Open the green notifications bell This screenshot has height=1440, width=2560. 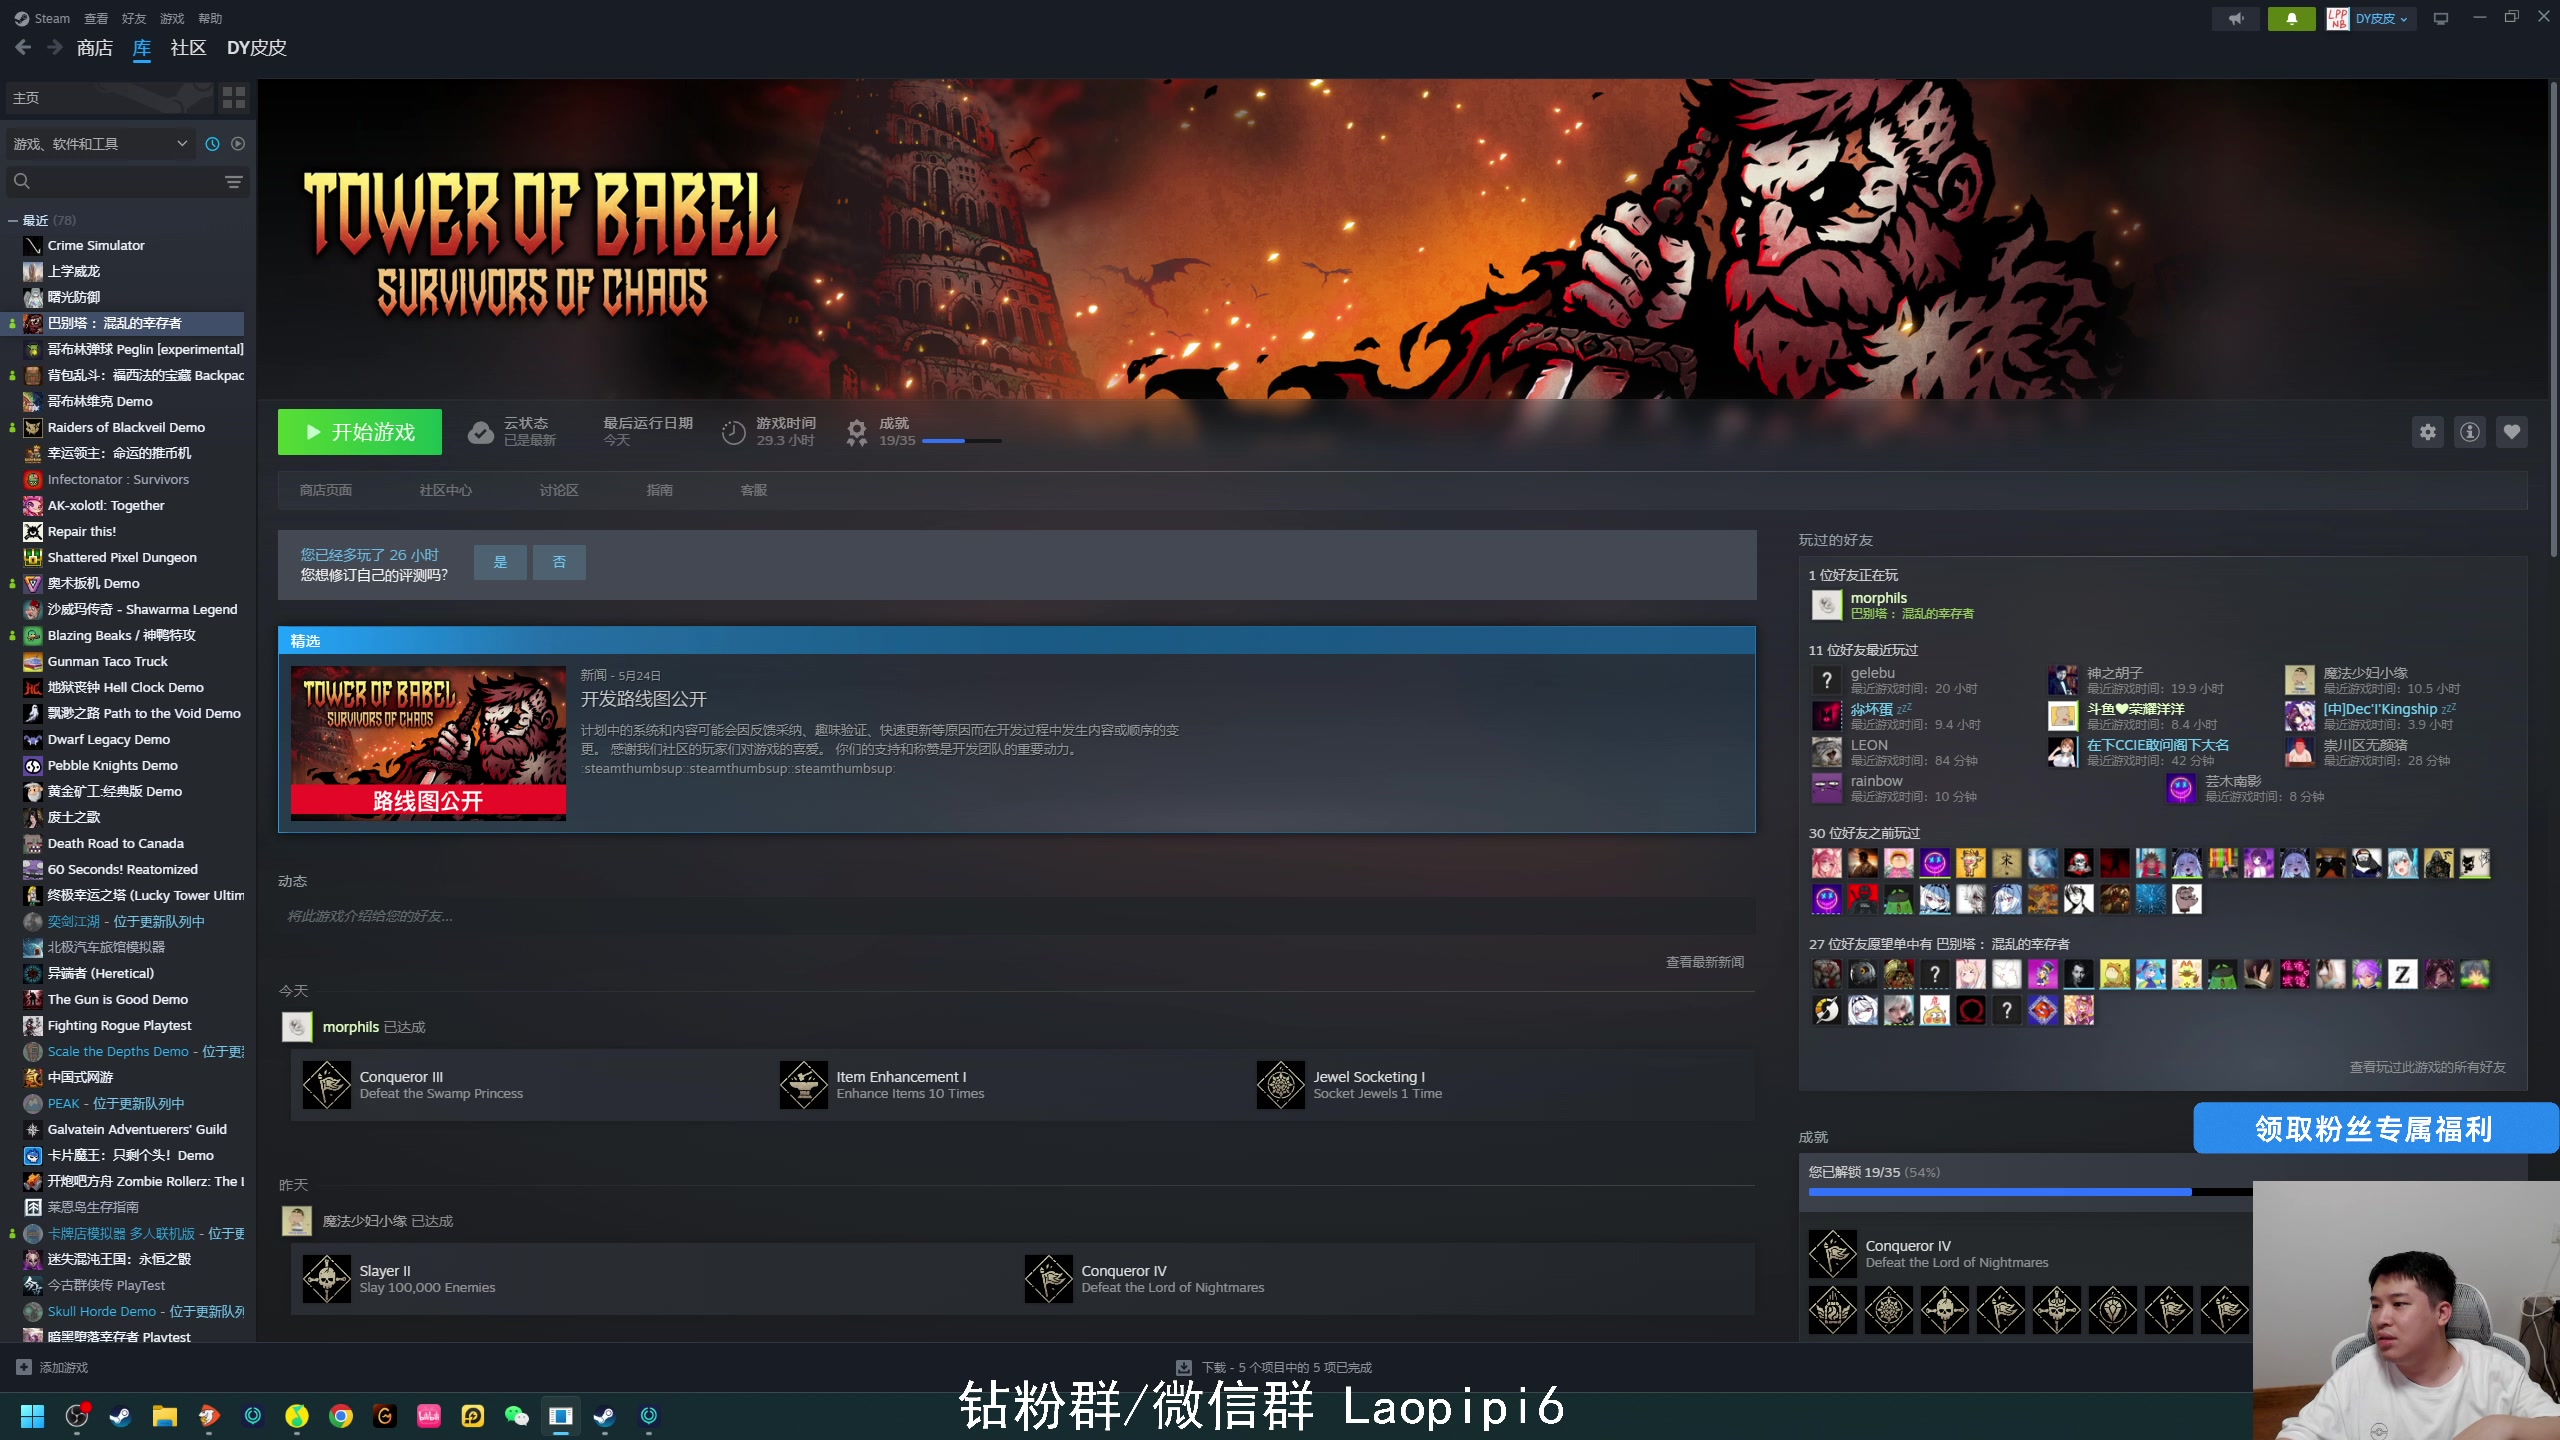(2292, 18)
